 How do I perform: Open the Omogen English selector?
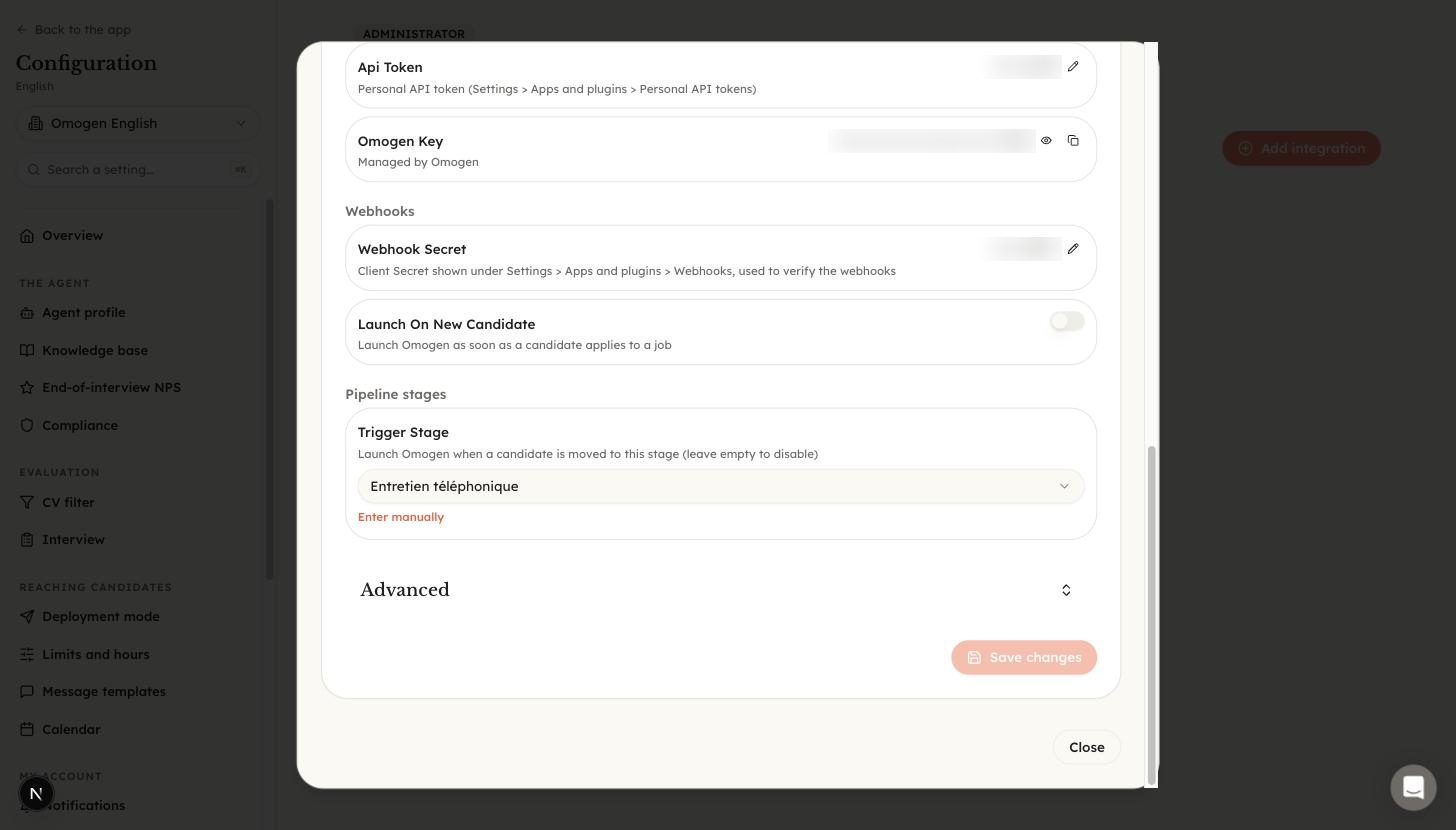[x=138, y=123]
